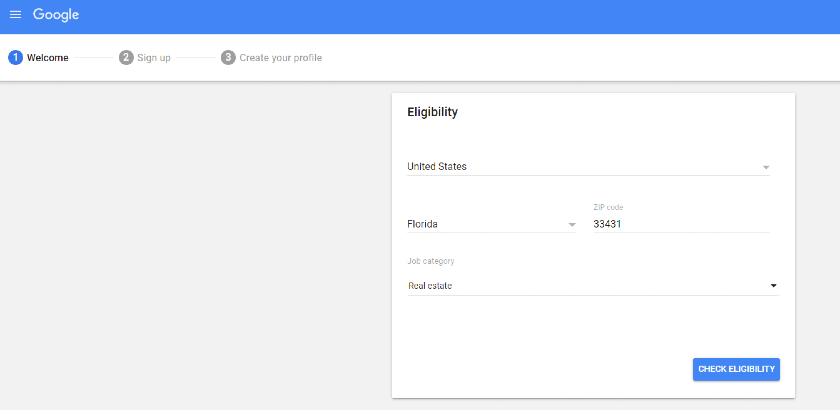Click the step 1 circle icon
This screenshot has height=410, width=840.
pyautogui.click(x=16, y=57)
